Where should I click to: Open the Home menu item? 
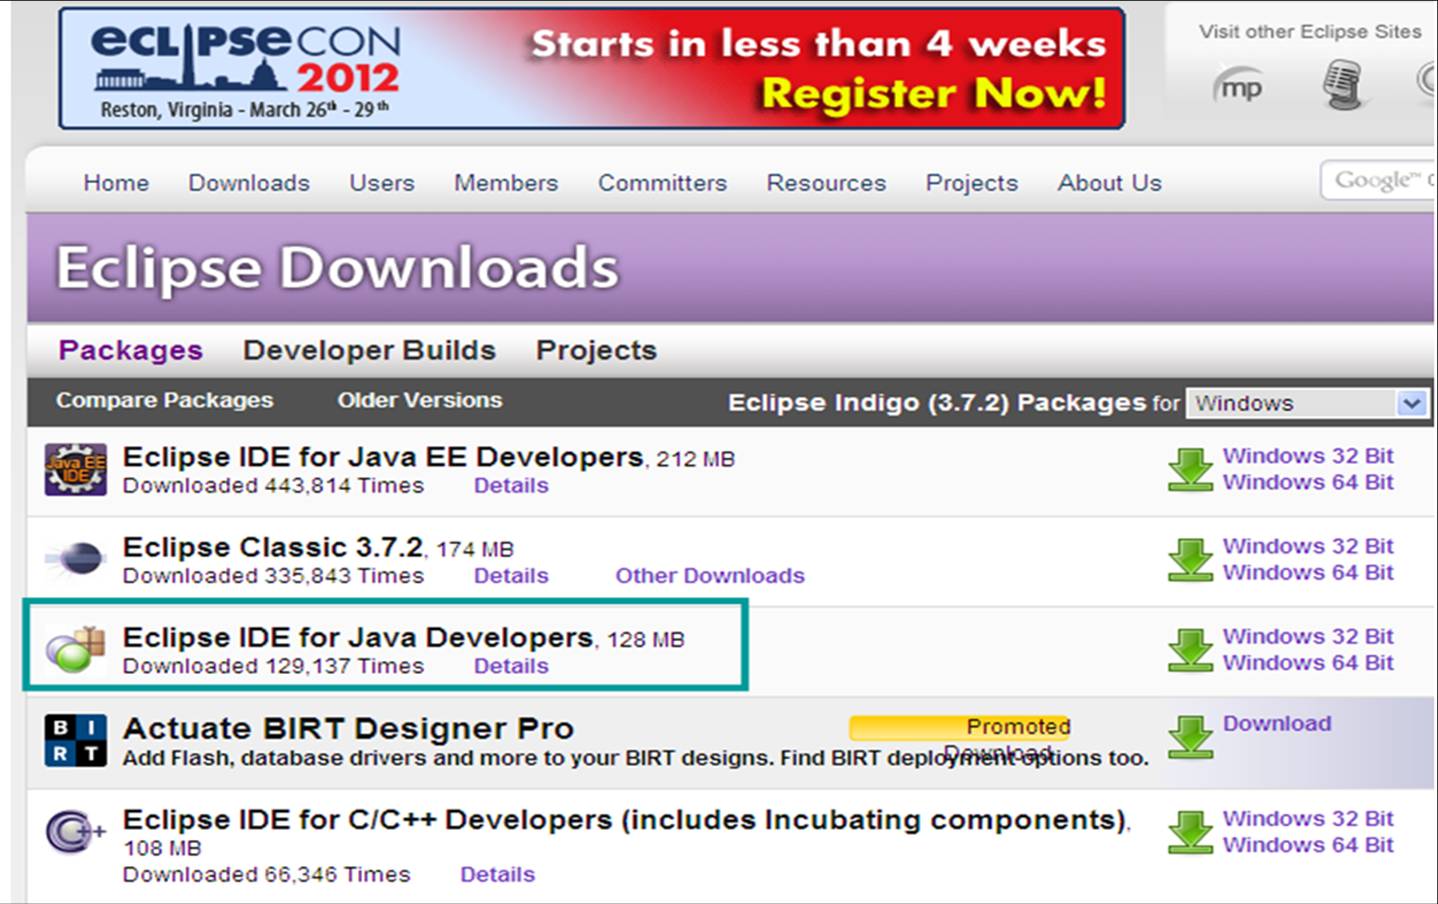(116, 183)
